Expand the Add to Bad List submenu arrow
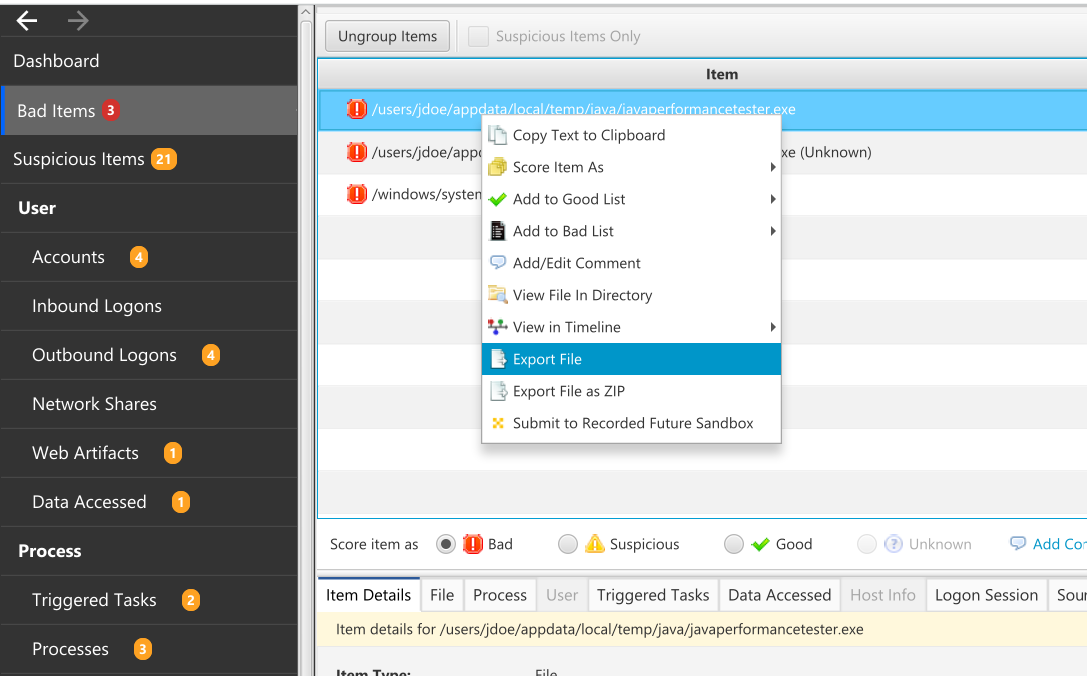 [773, 231]
